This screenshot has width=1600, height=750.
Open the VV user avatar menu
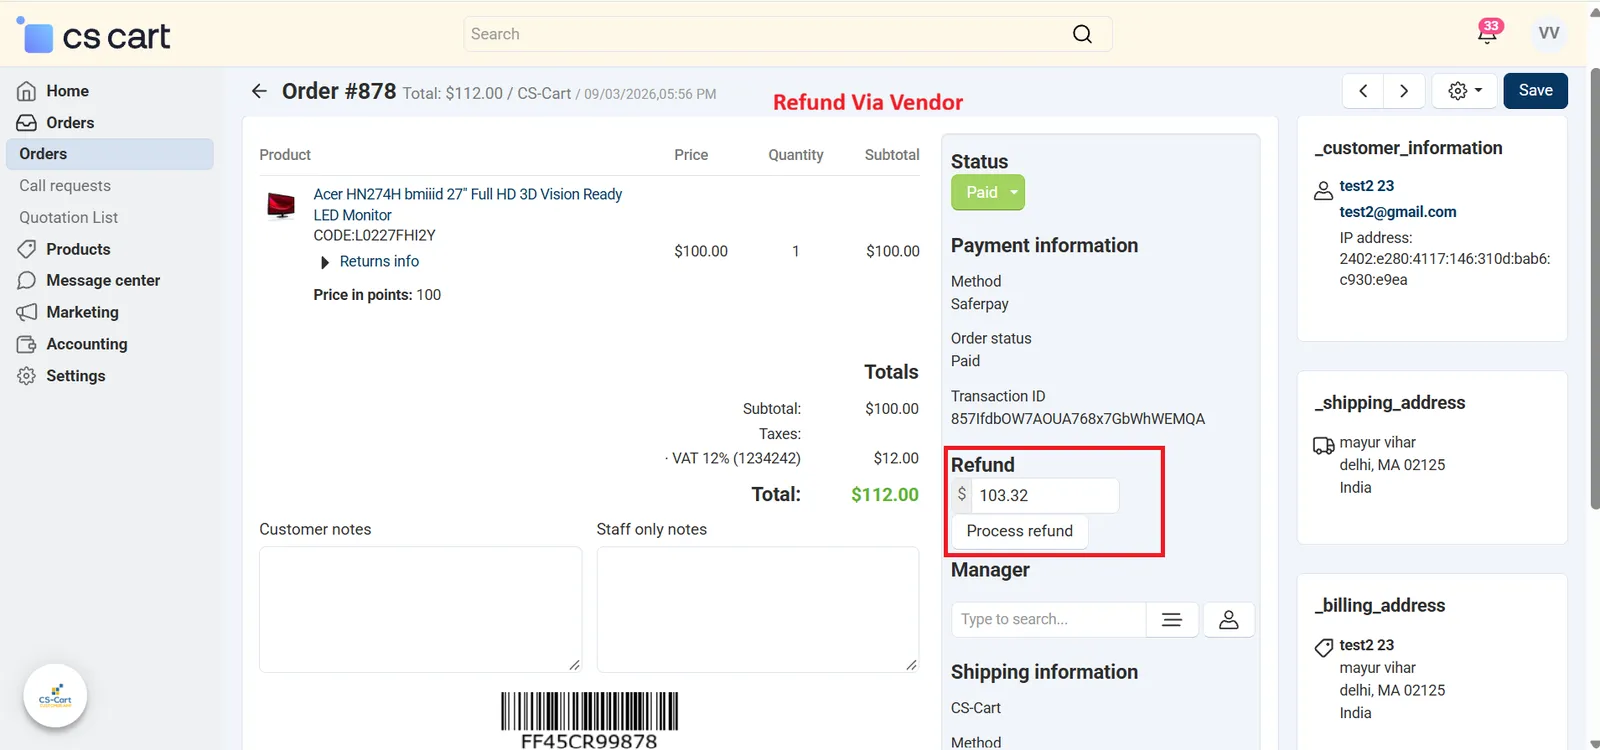coord(1549,33)
